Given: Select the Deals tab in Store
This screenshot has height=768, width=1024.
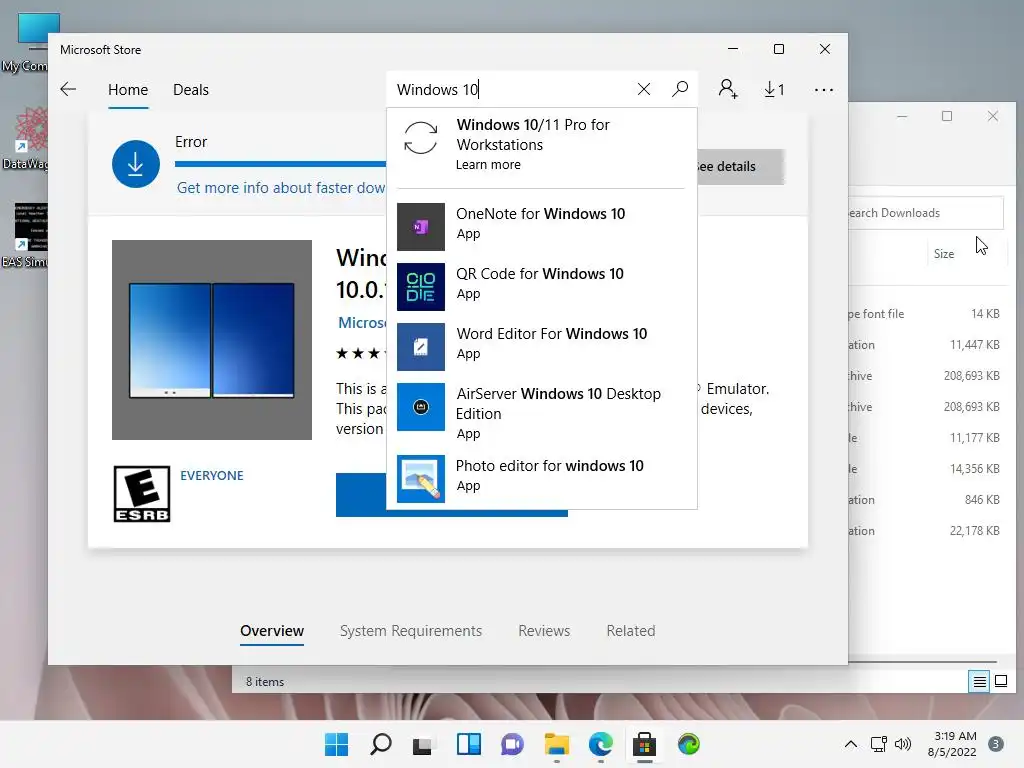Looking at the screenshot, I should pos(191,89).
